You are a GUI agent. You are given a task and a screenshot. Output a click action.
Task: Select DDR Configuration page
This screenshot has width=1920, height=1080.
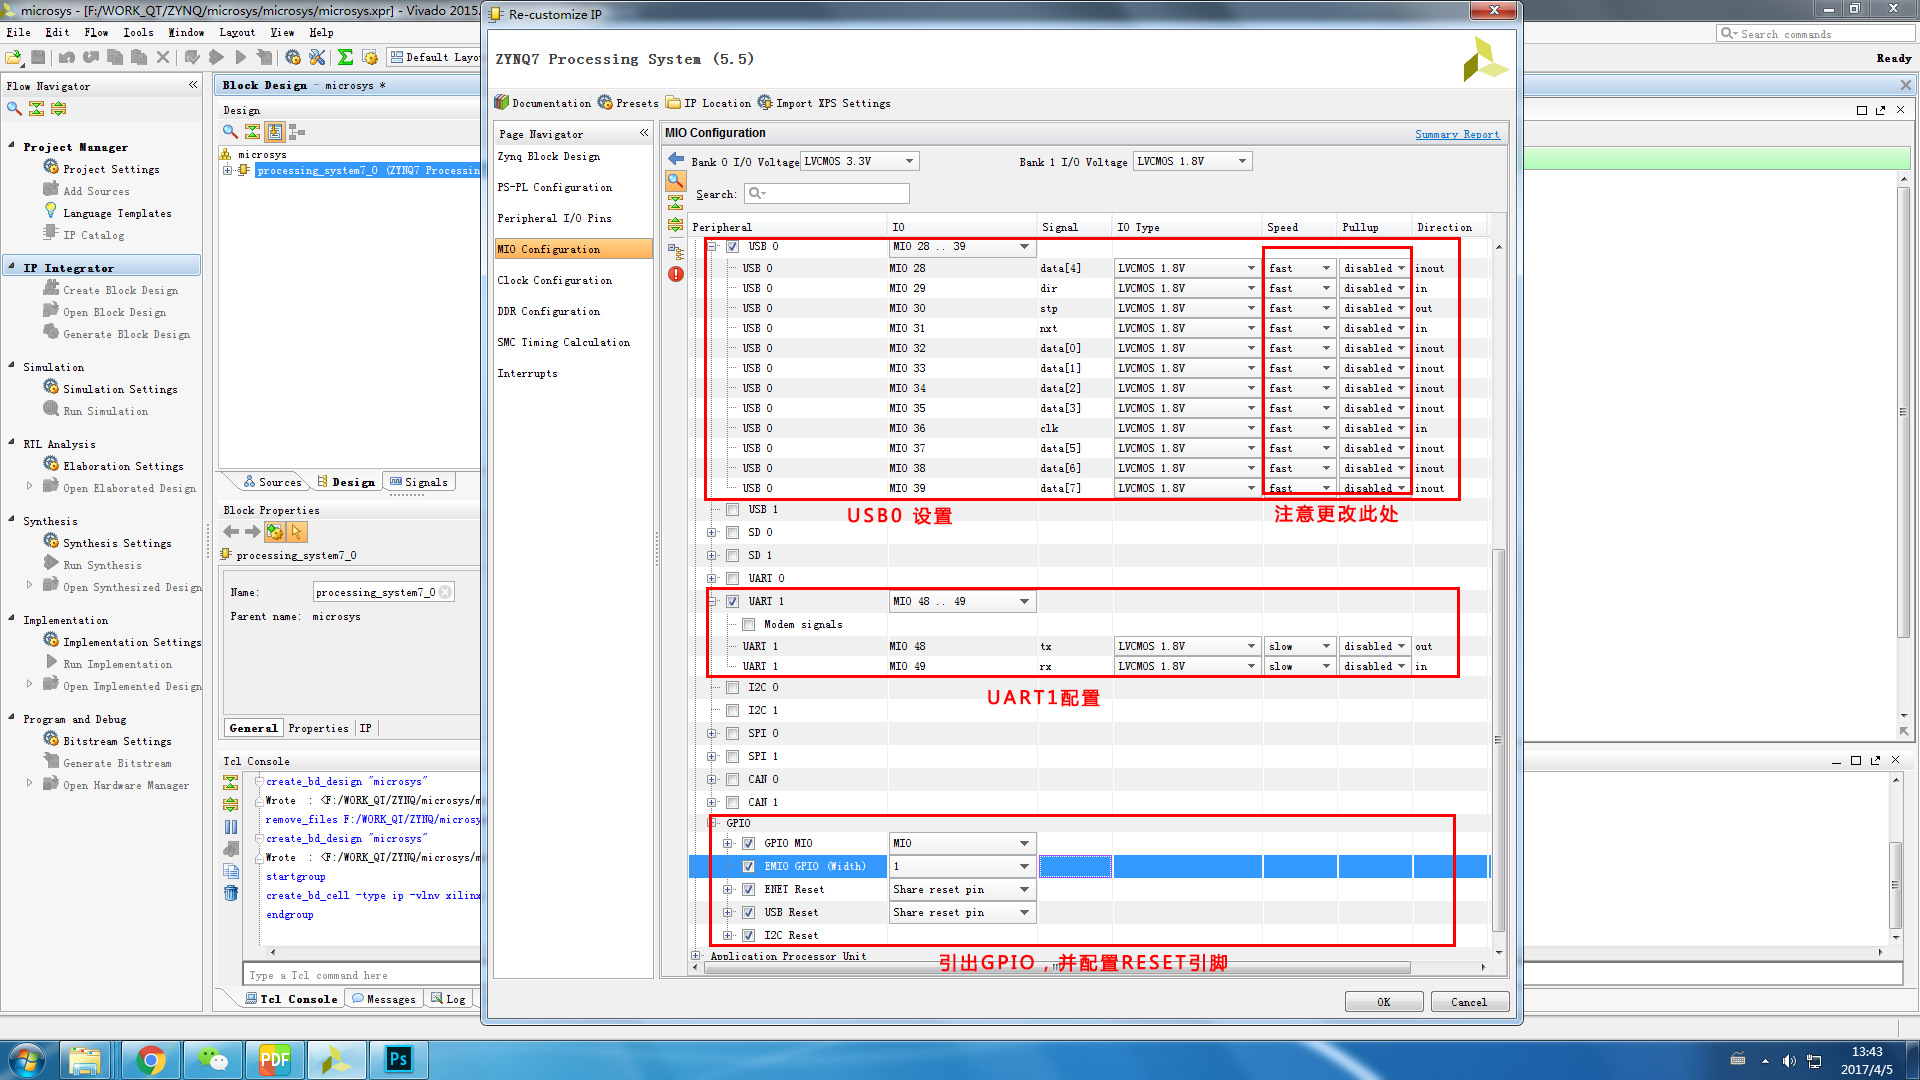pos(549,311)
